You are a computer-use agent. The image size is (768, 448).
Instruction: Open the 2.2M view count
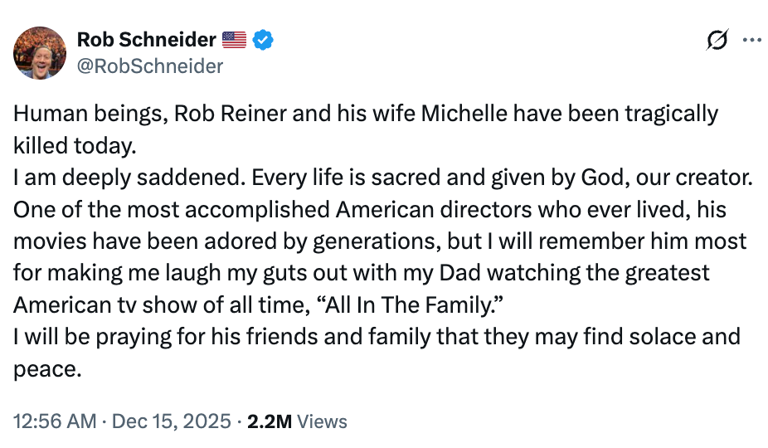269,421
